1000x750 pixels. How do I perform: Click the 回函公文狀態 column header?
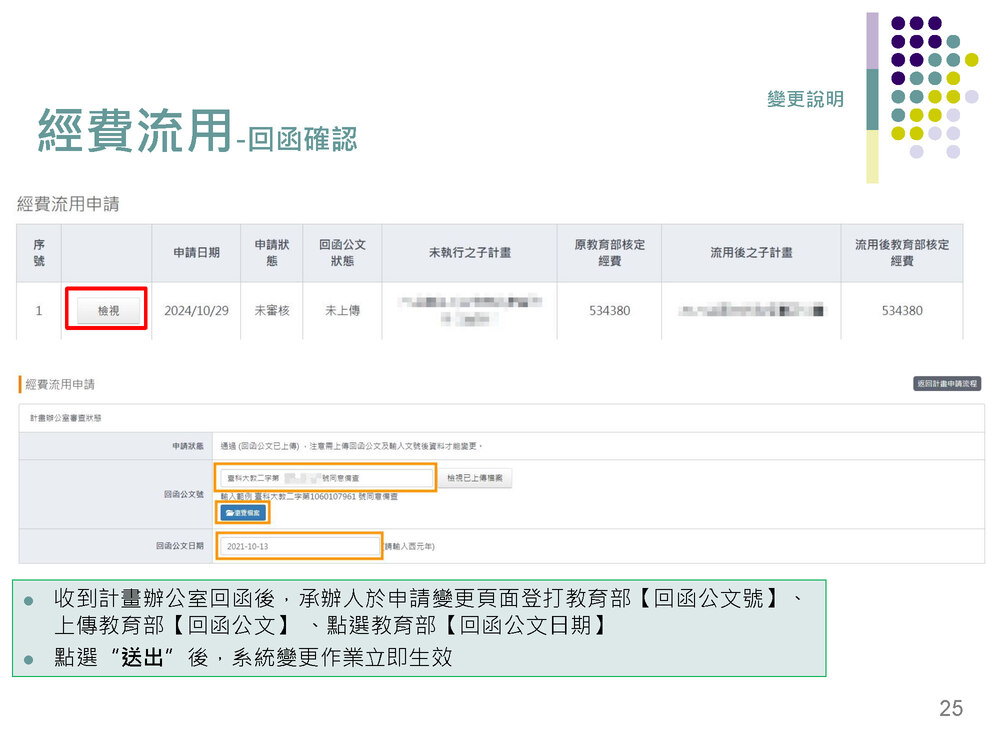pos(342,253)
